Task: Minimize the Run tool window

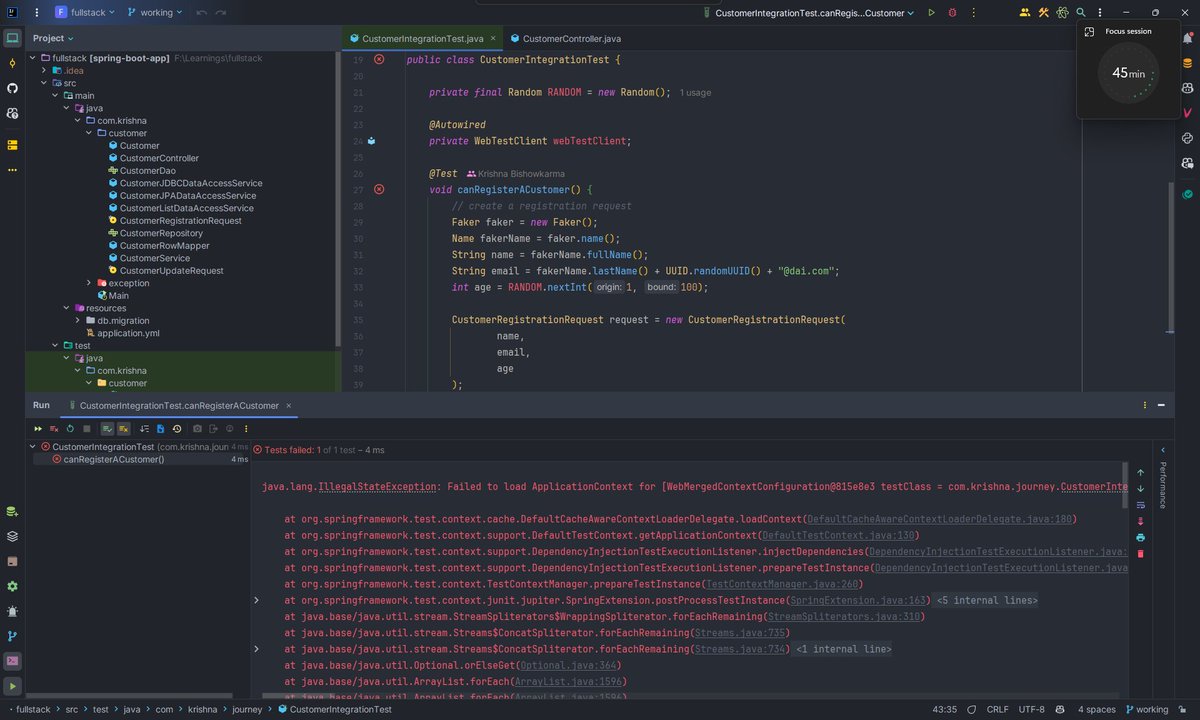Action: pyautogui.click(x=1161, y=405)
